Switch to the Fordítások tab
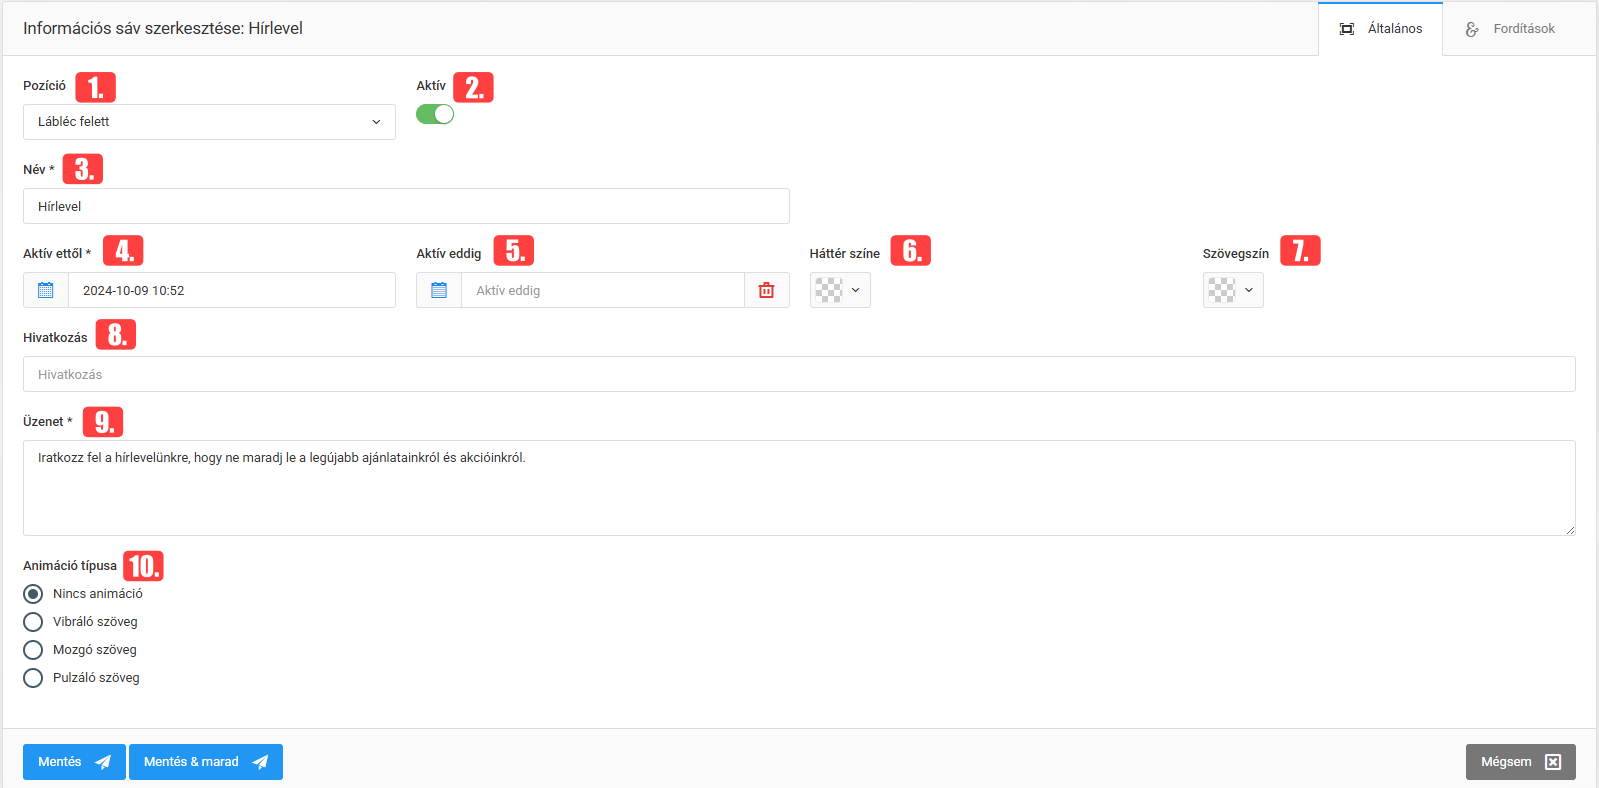This screenshot has height=788, width=1599. [1522, 29]
